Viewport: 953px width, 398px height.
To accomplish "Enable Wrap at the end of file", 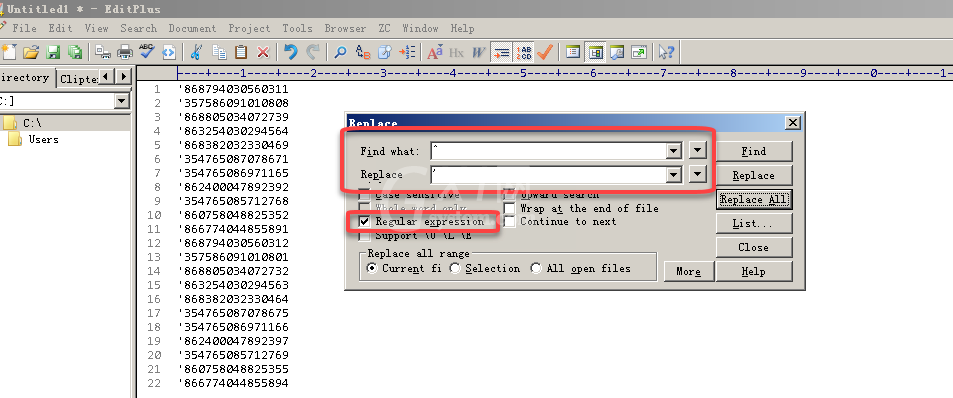I will click(x=509, y=208).
